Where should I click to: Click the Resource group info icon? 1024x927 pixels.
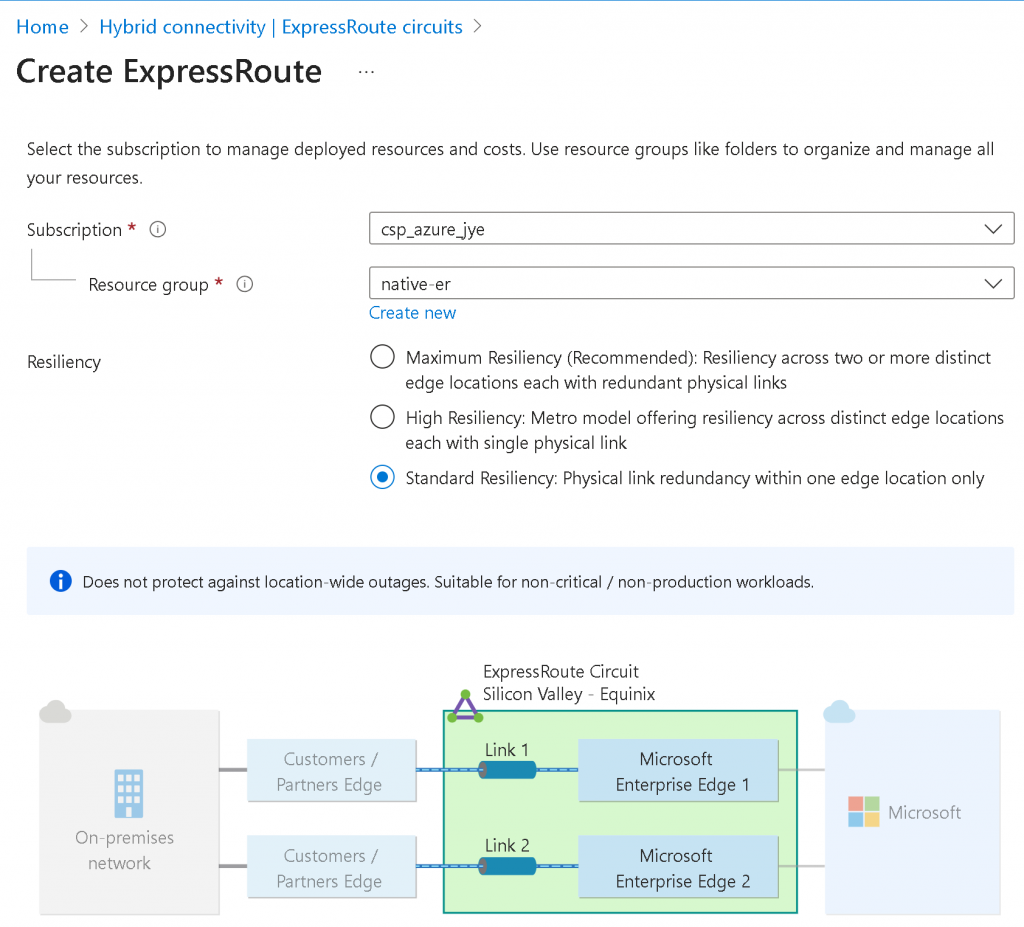244,285
